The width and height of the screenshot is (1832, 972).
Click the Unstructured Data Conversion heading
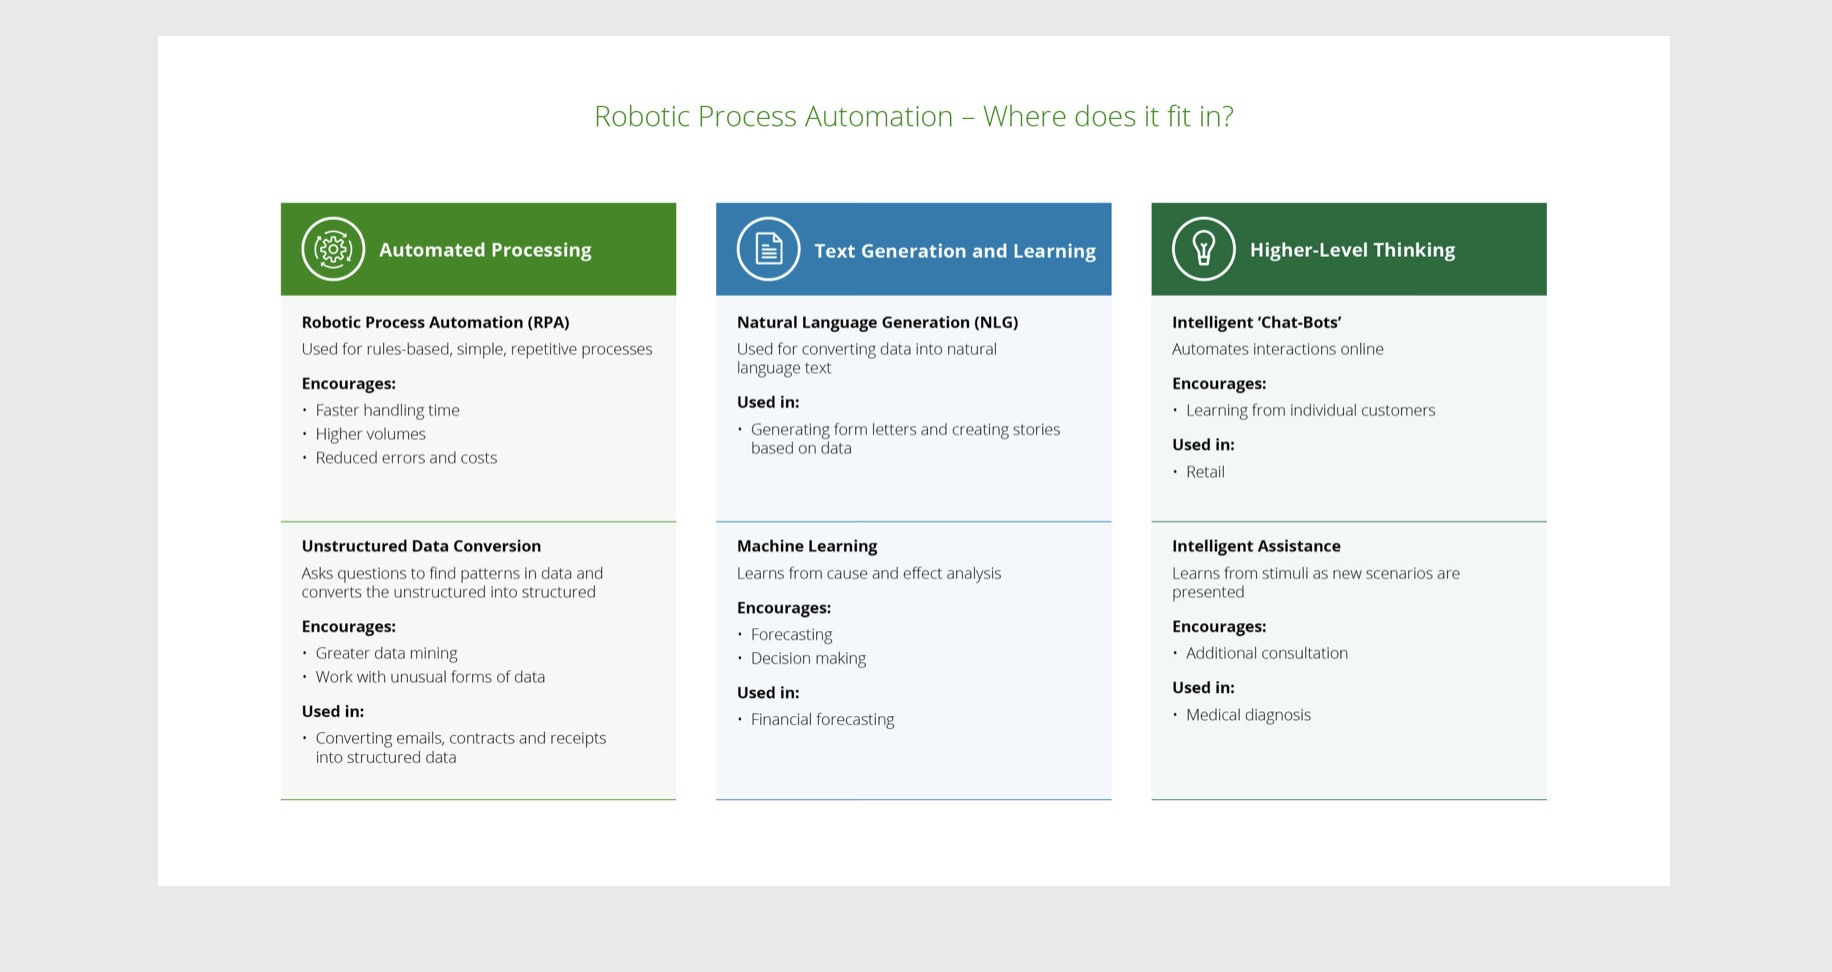tap(421, 546)
